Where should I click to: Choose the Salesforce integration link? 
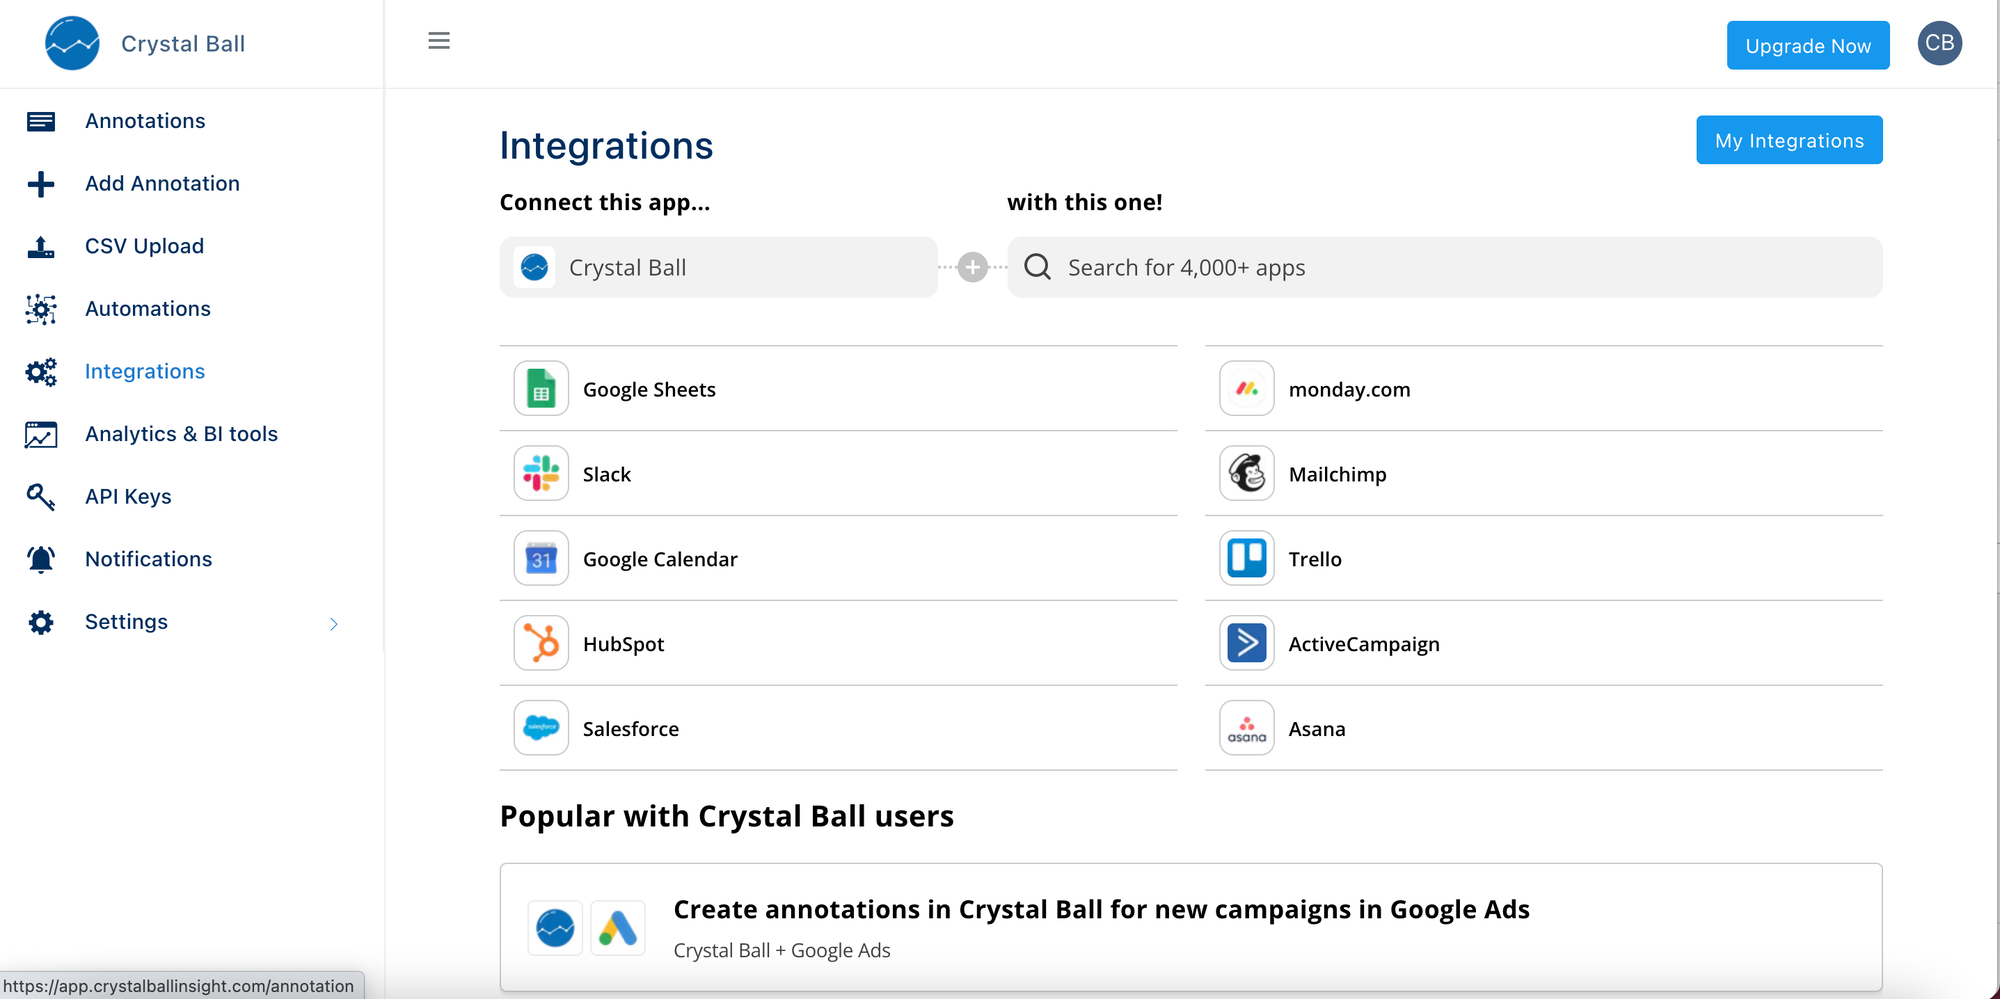(x=838, y=728)
